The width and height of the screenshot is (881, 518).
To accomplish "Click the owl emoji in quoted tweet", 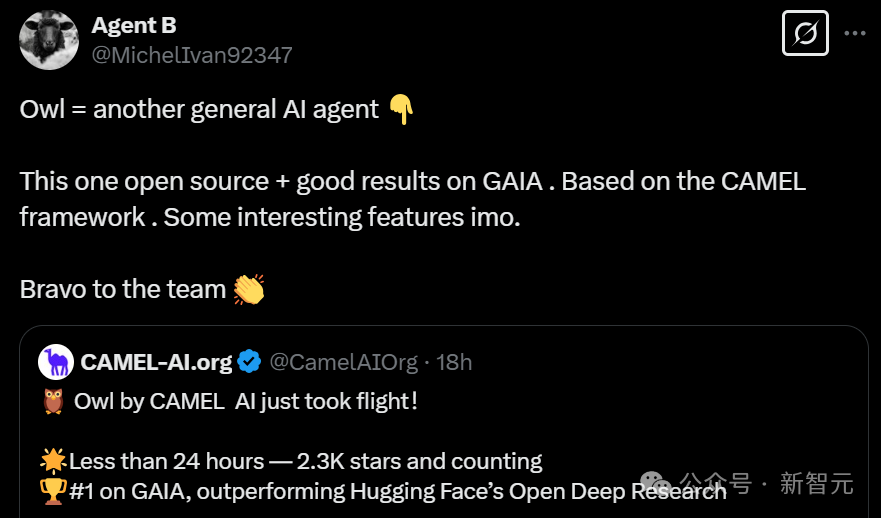I will [53, 402].
